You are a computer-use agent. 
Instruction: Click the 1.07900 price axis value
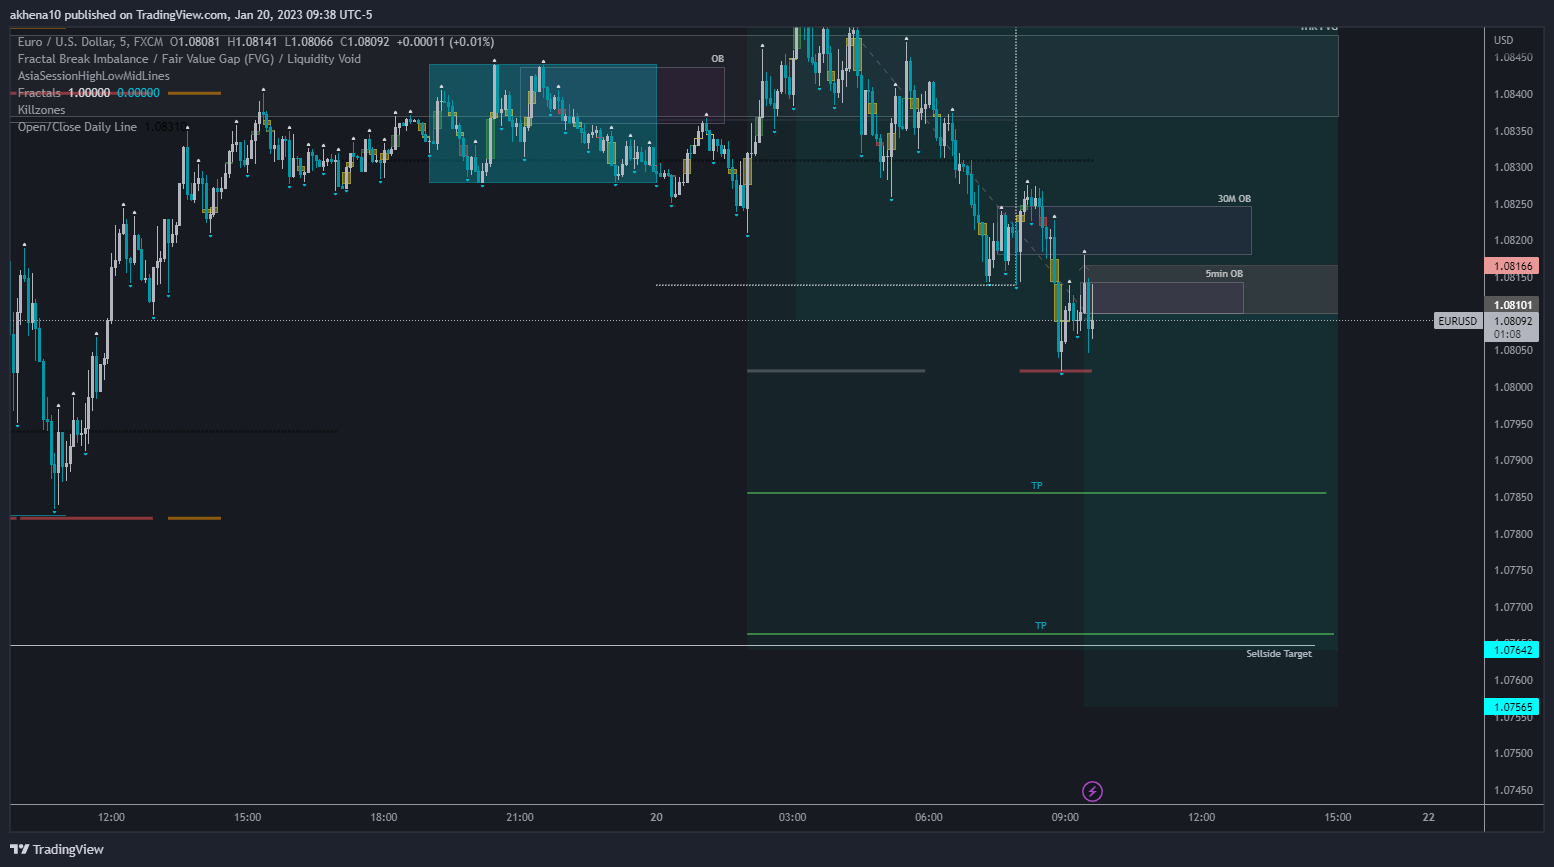pyautogui.click(x=1513, y=460)
